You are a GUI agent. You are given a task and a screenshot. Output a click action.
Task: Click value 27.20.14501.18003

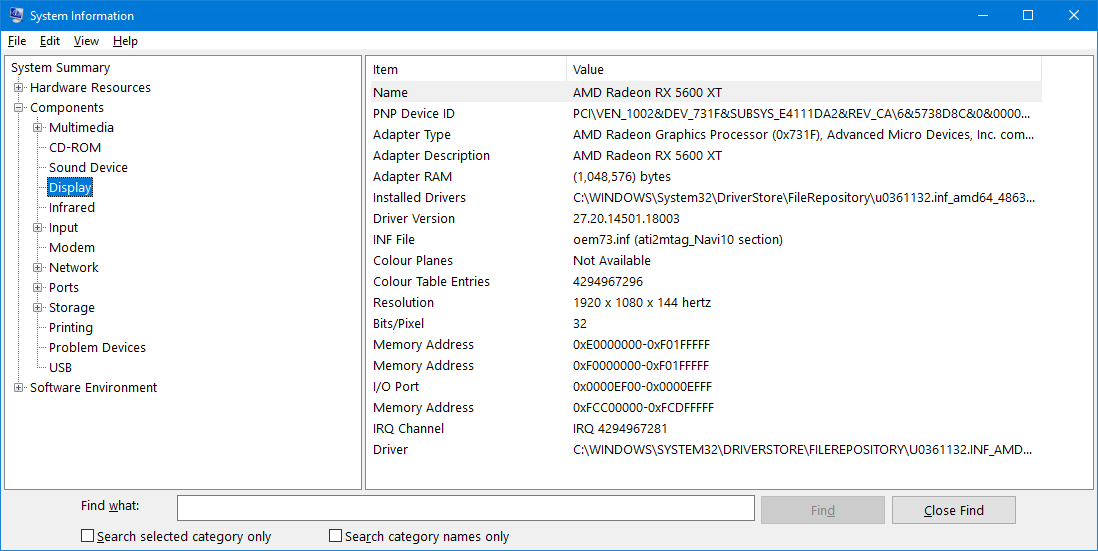pos(626,218)
